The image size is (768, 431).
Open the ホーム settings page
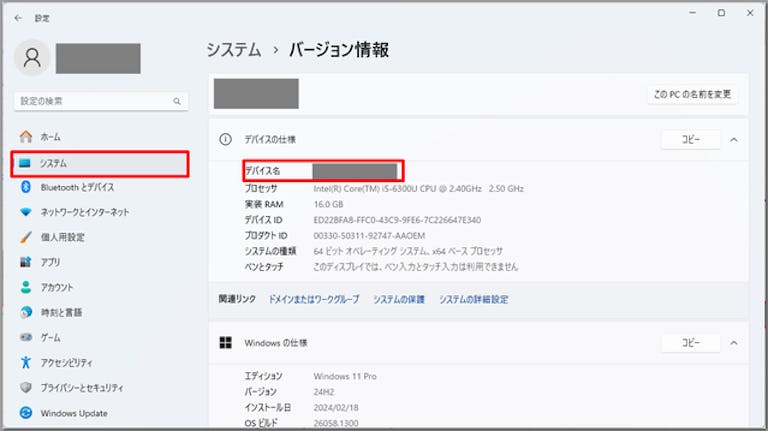click(100, 137)
